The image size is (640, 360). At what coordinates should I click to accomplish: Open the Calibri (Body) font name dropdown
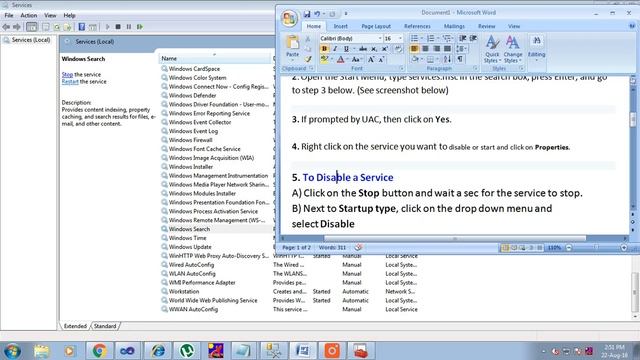coord(380,38)
